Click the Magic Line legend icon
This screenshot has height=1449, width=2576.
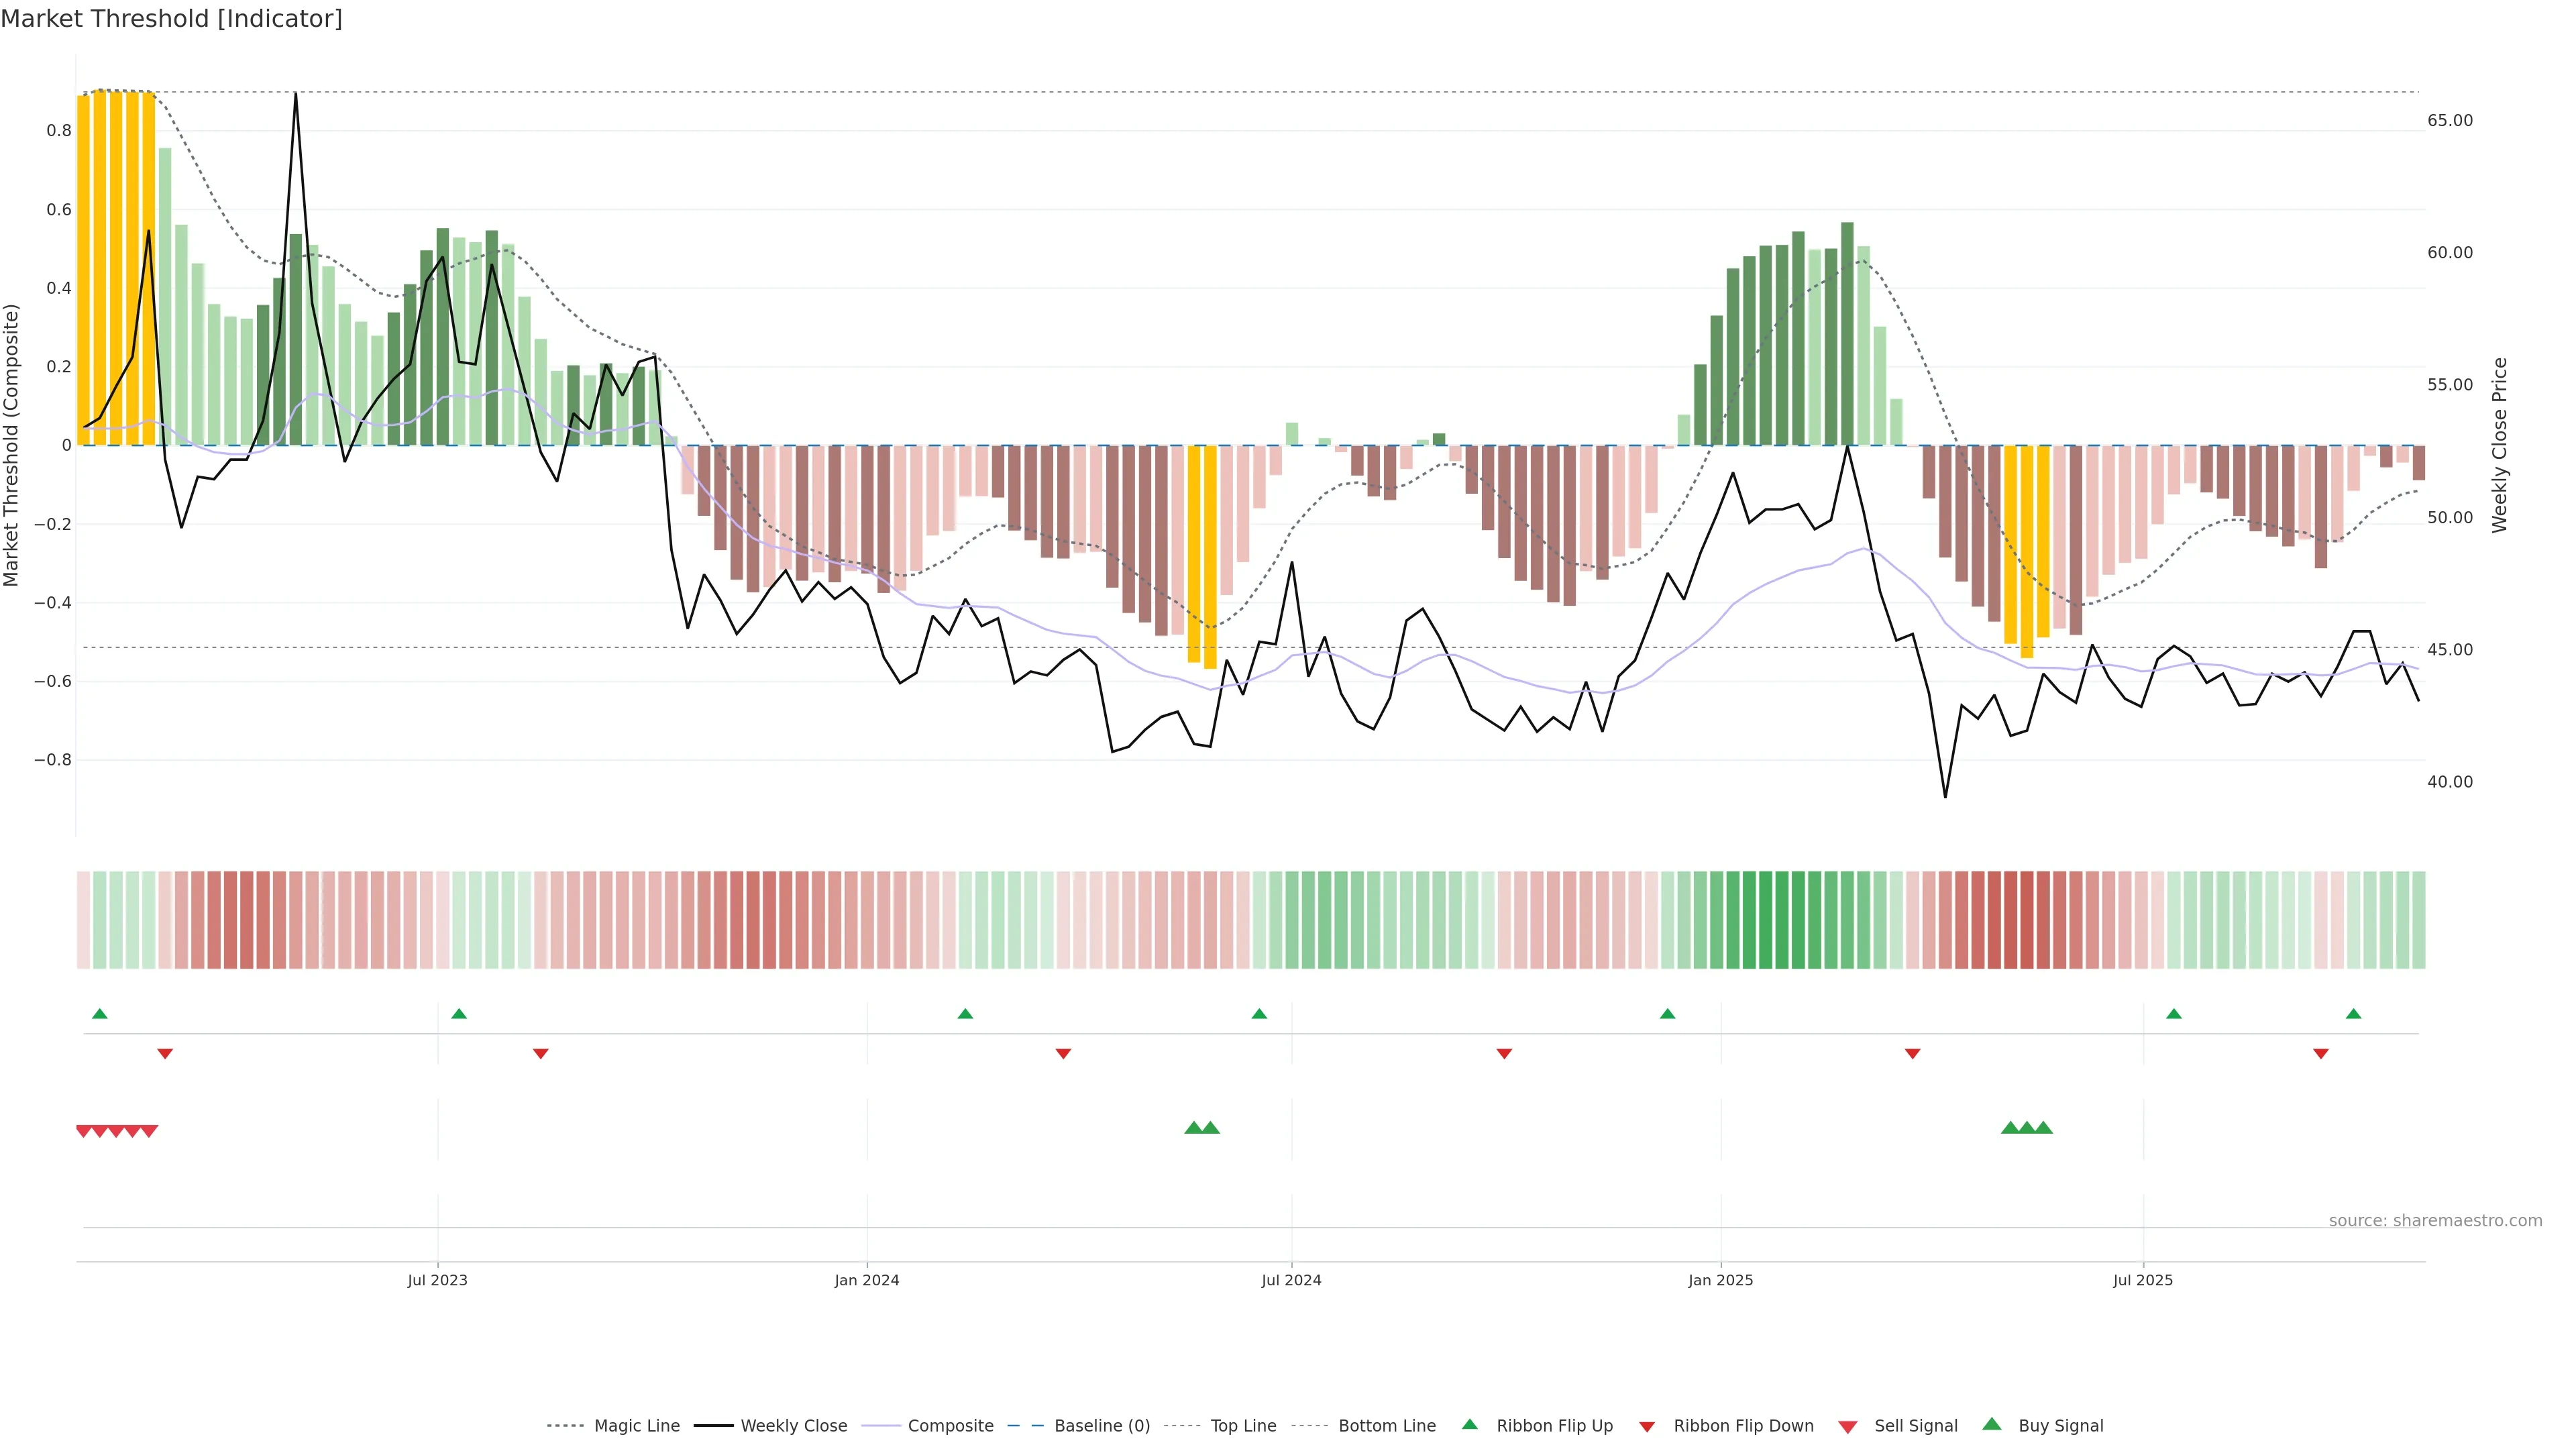[x=565, y=1426]
